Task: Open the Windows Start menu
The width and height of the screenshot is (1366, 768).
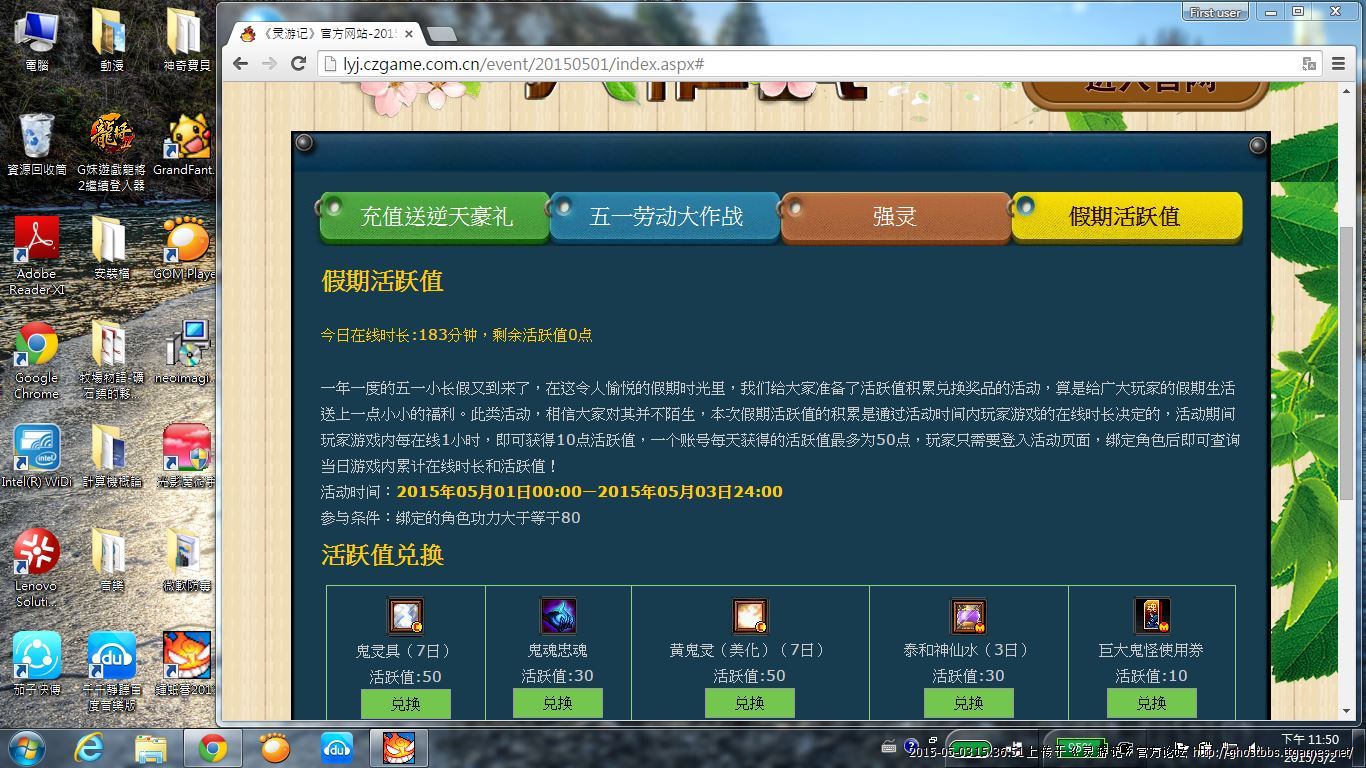Action: coord(26,747)
